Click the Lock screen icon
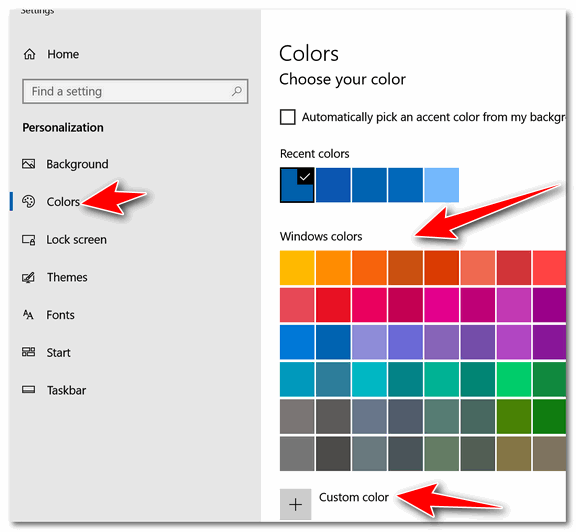 click(29, 240)
